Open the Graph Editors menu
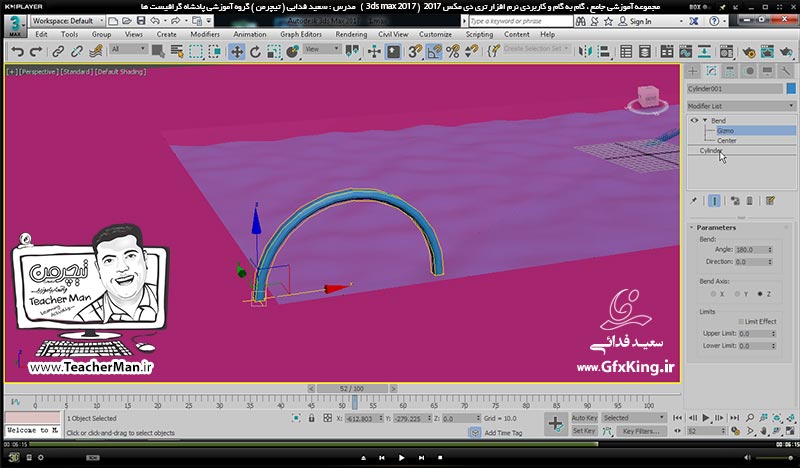 [301, 35]
